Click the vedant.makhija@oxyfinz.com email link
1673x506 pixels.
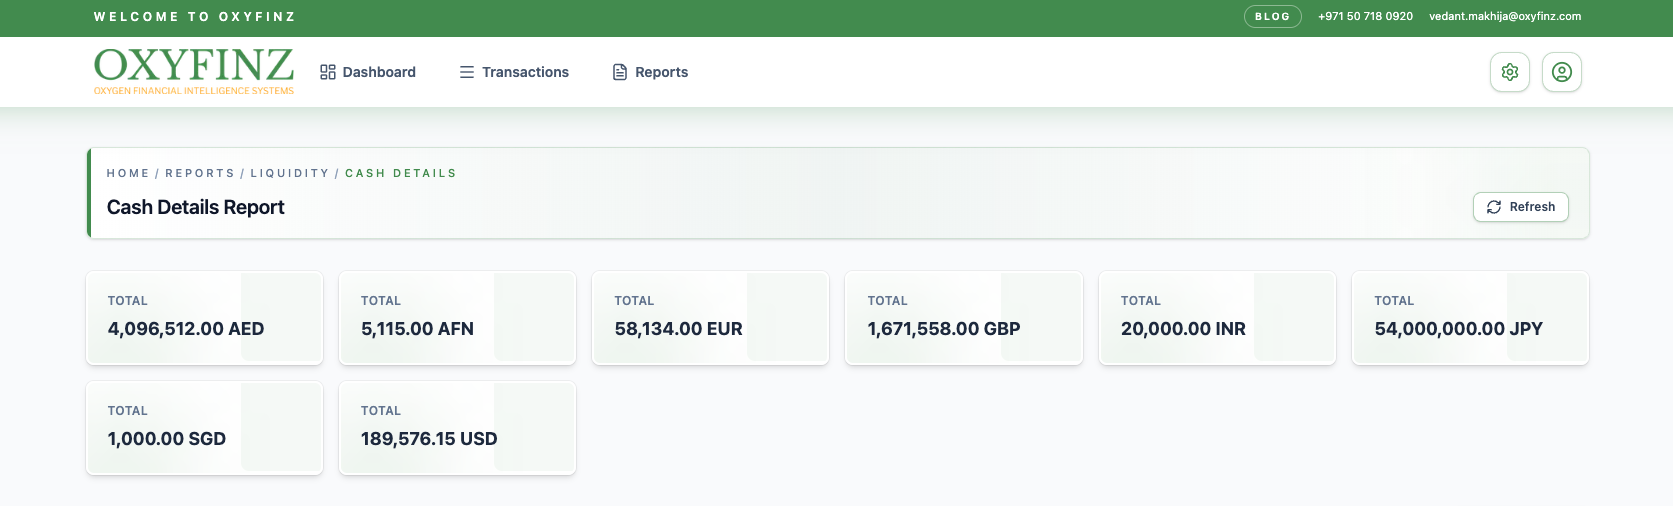click(1505, 16)
